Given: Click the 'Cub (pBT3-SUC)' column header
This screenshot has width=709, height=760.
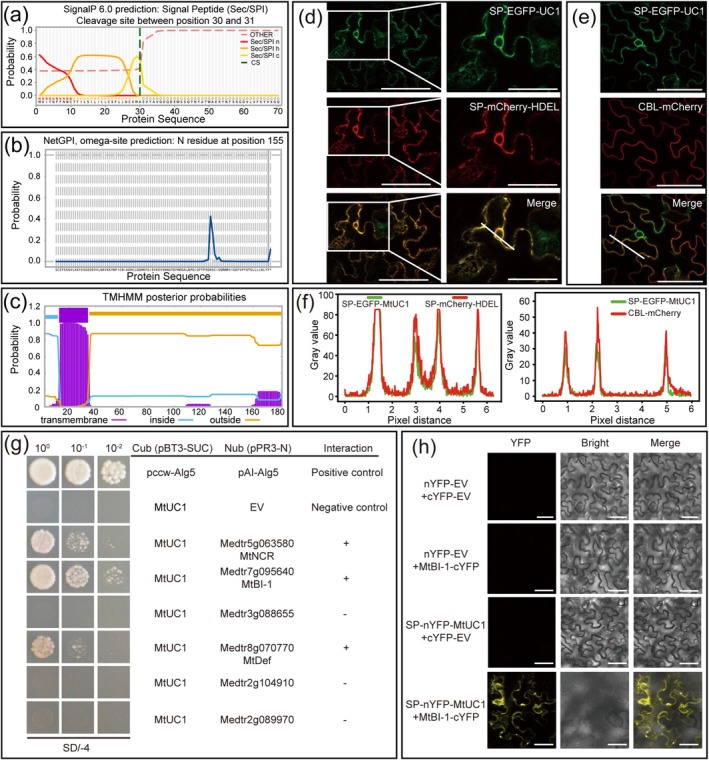Looking at the screenshot, I should 173,448.
